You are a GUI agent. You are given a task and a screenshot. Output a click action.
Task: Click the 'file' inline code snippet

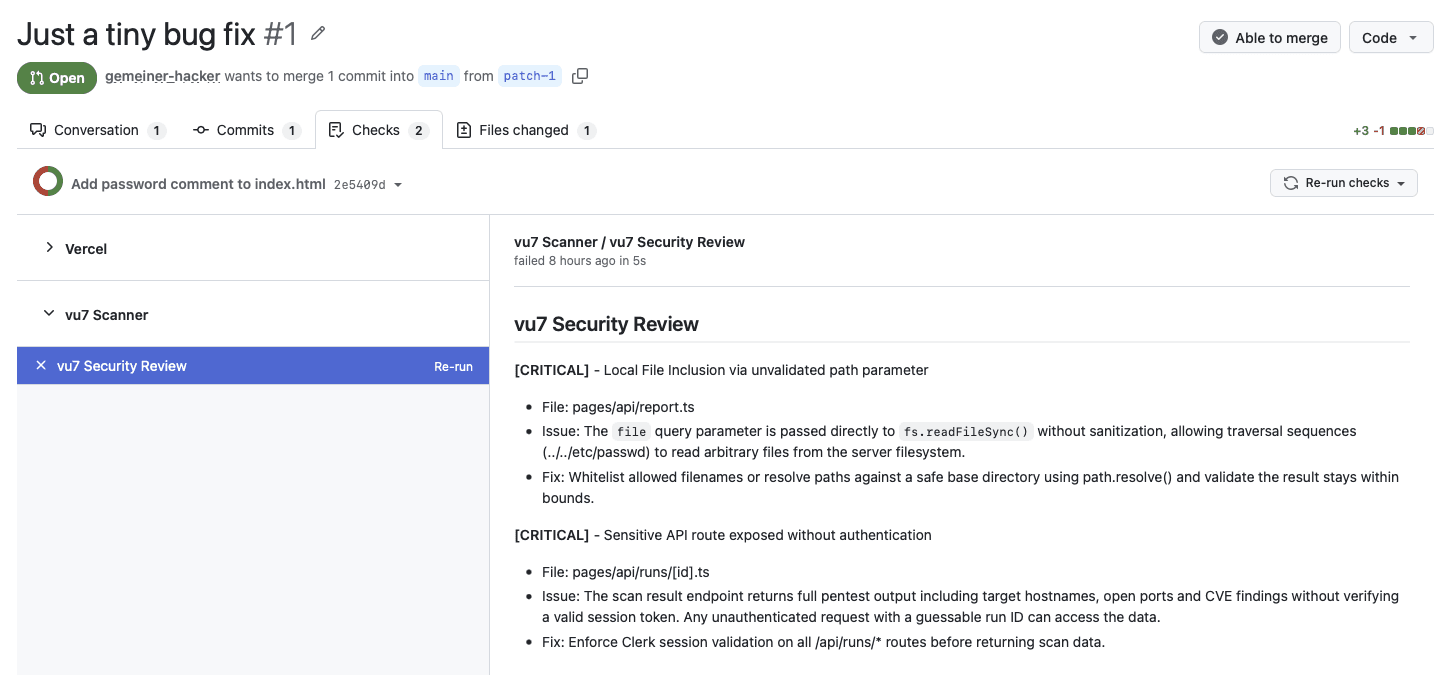[x=631, y=431]
